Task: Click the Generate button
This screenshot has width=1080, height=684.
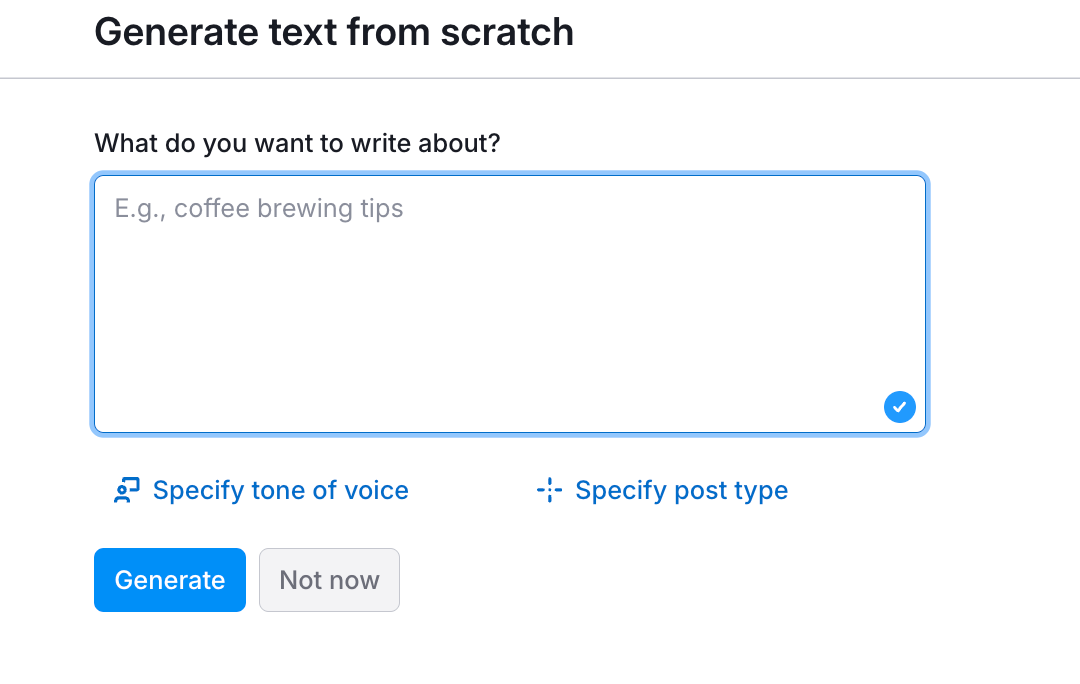Action: click(169, 580)
